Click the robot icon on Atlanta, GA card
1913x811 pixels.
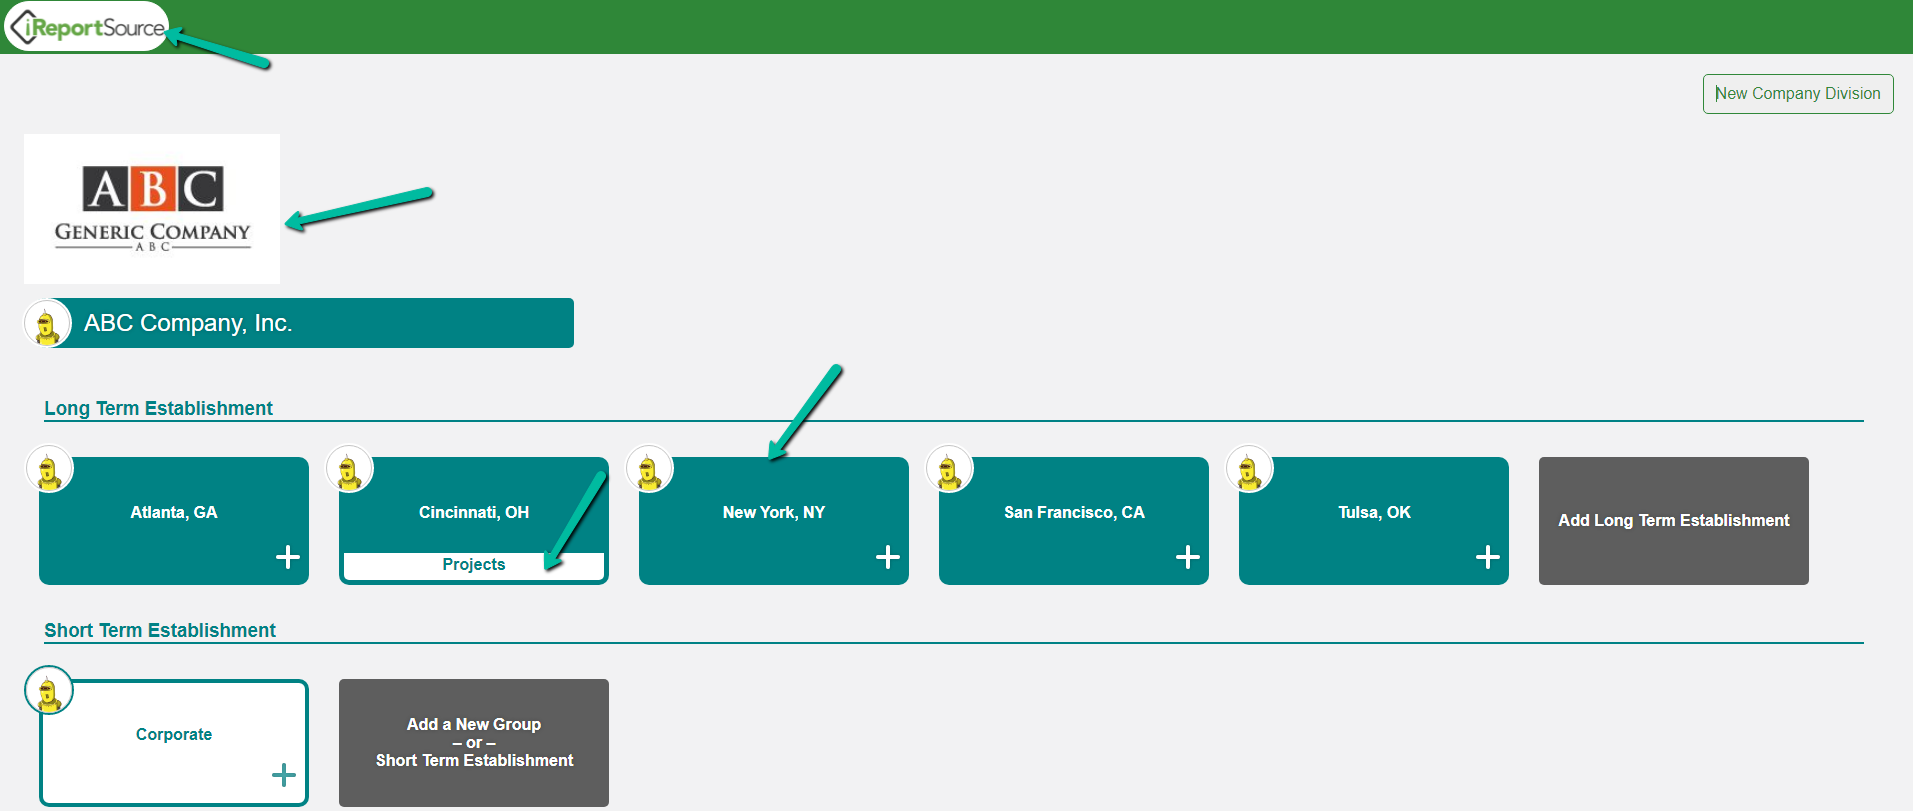[x=50, y=469]
